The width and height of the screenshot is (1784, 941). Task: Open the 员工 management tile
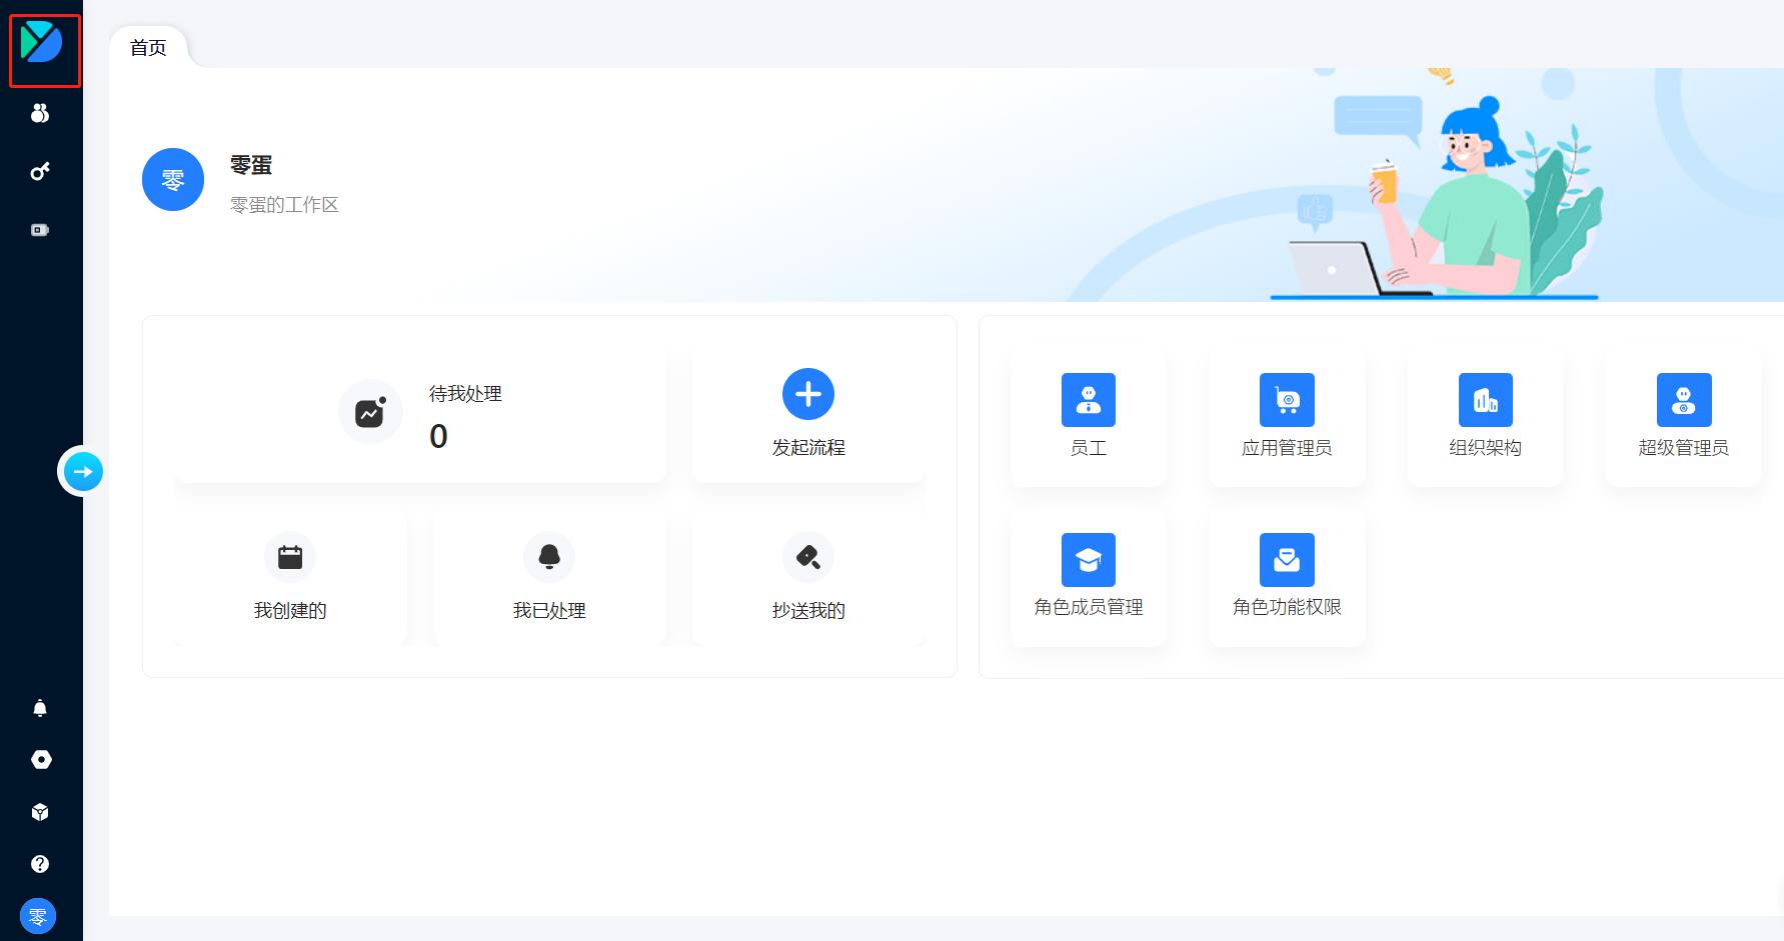pos(1088,416)
